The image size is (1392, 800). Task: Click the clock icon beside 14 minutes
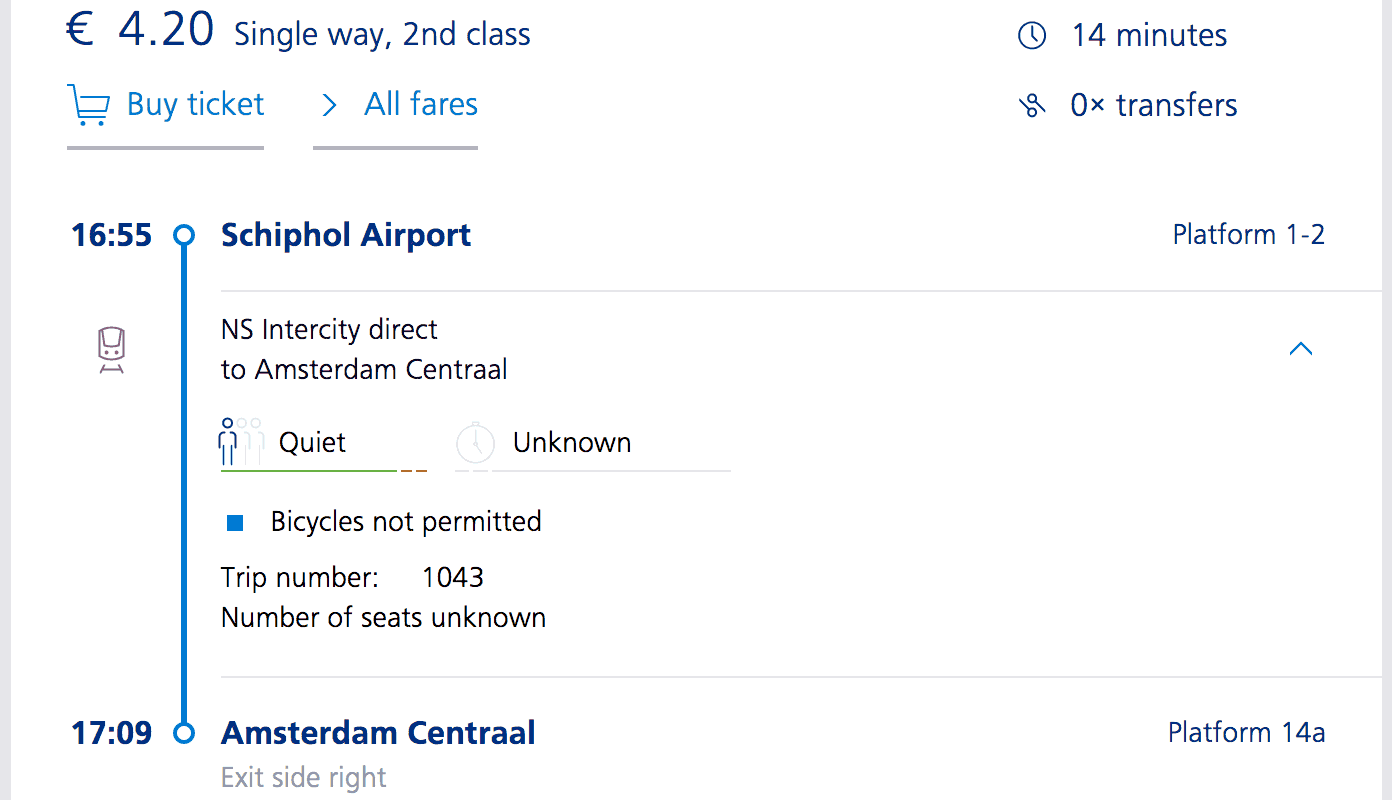1032,36
